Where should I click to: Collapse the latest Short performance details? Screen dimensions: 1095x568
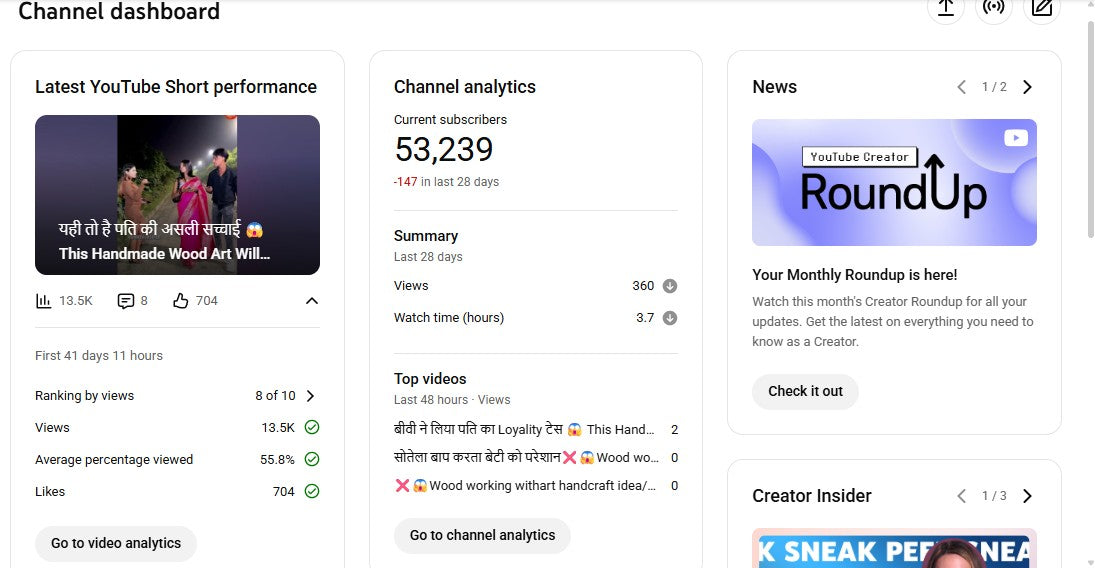point(312,301)
